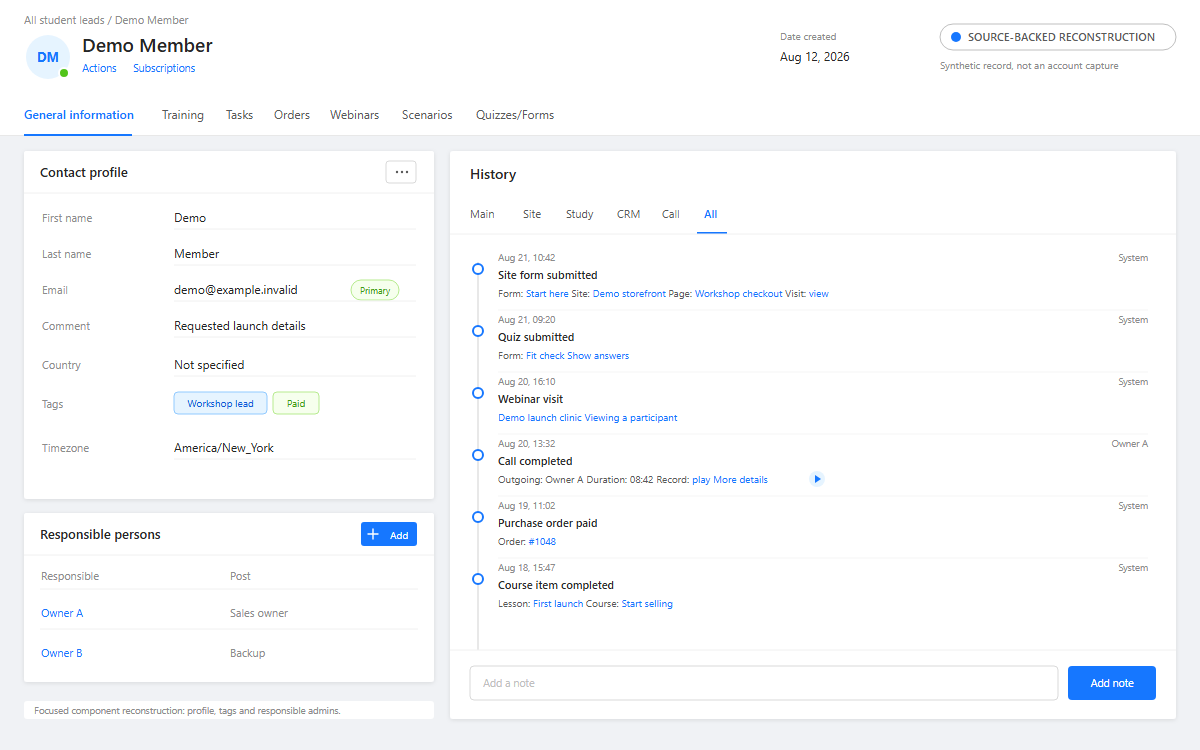Select the All history filter
The width and height of the screenshot is (1200, 750).
(711, 214)
